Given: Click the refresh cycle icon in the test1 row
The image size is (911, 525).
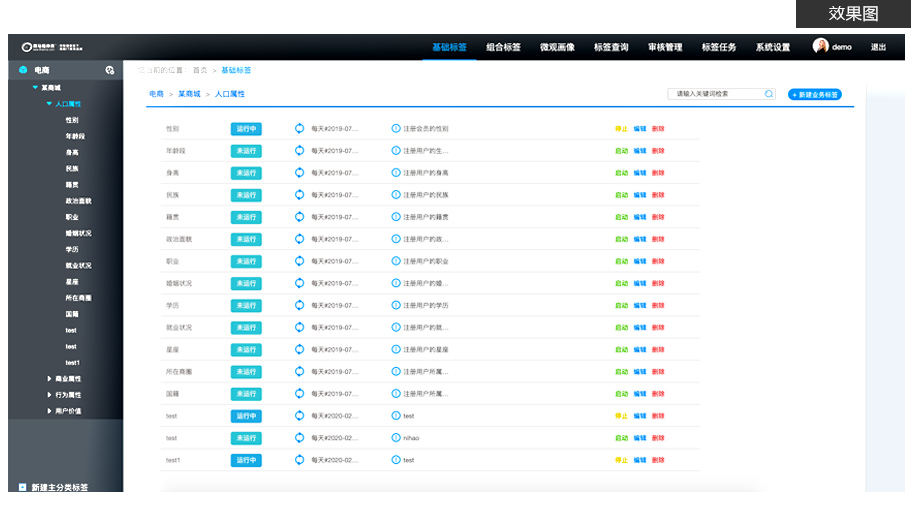Looking at the screenshot, I should tap(299, 460).
